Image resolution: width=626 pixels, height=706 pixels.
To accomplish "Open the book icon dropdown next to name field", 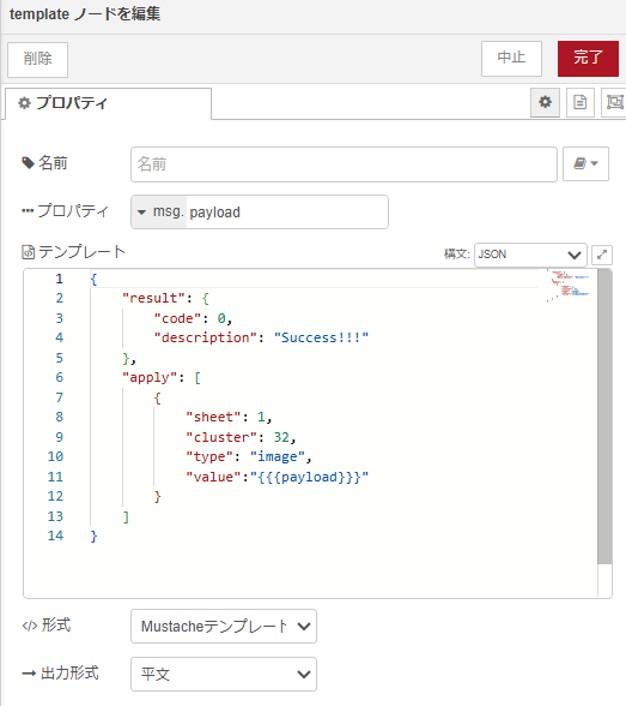I will (585, 164).
